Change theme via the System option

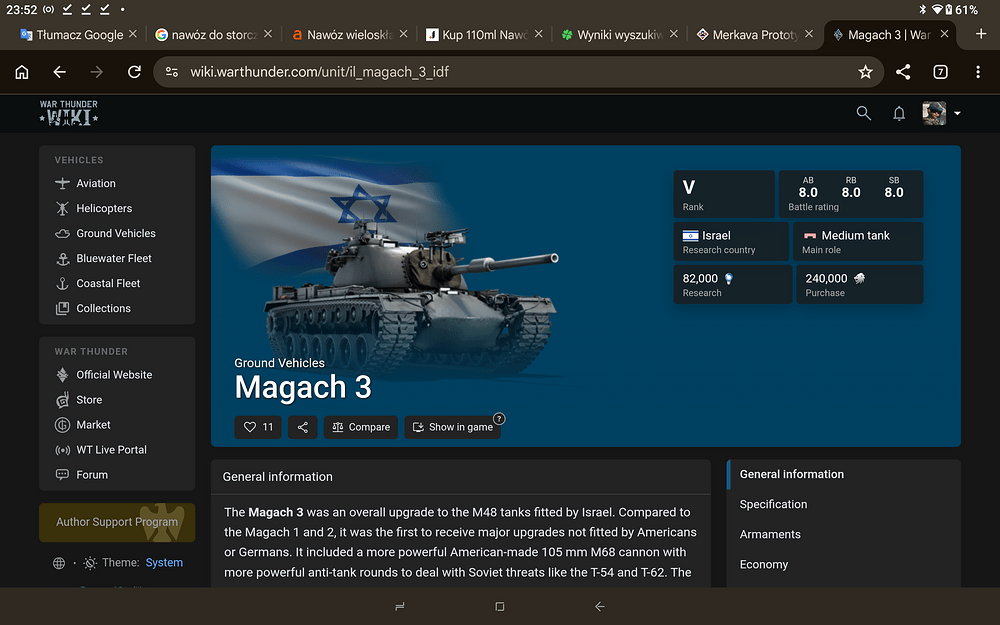(x=164, y=562)
